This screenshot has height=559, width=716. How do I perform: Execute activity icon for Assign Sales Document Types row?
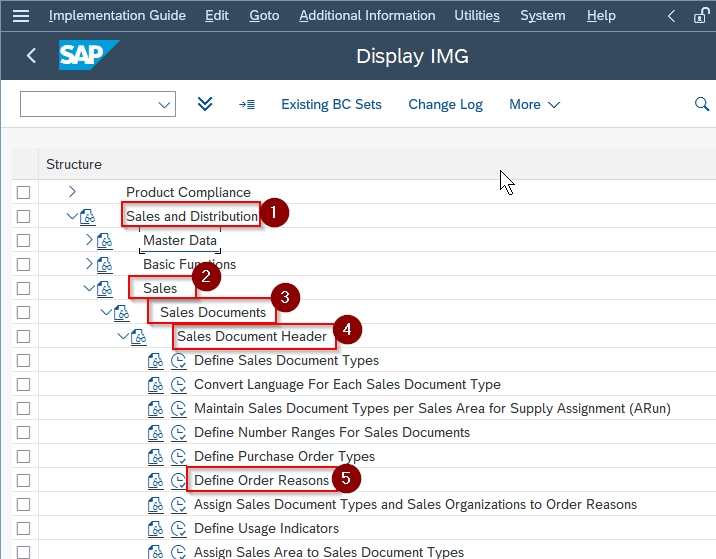179,505
